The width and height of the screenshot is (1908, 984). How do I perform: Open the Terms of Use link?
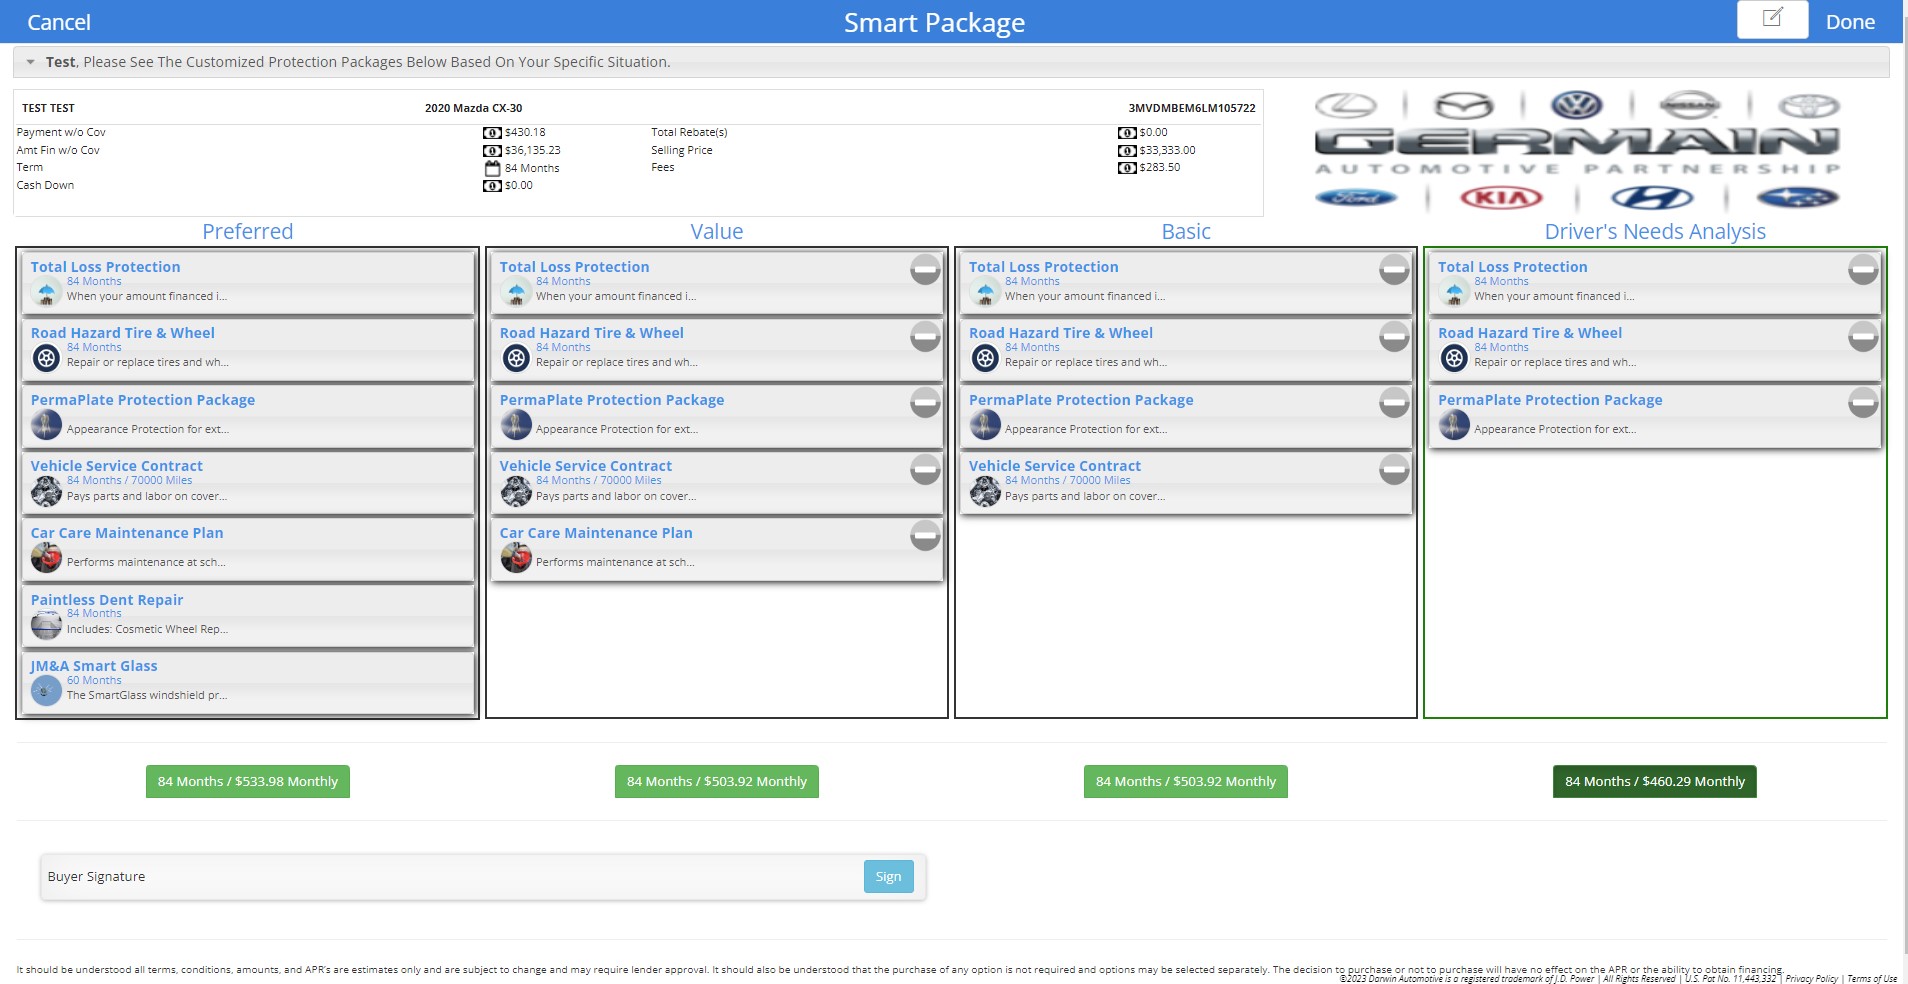point(1872,979)
